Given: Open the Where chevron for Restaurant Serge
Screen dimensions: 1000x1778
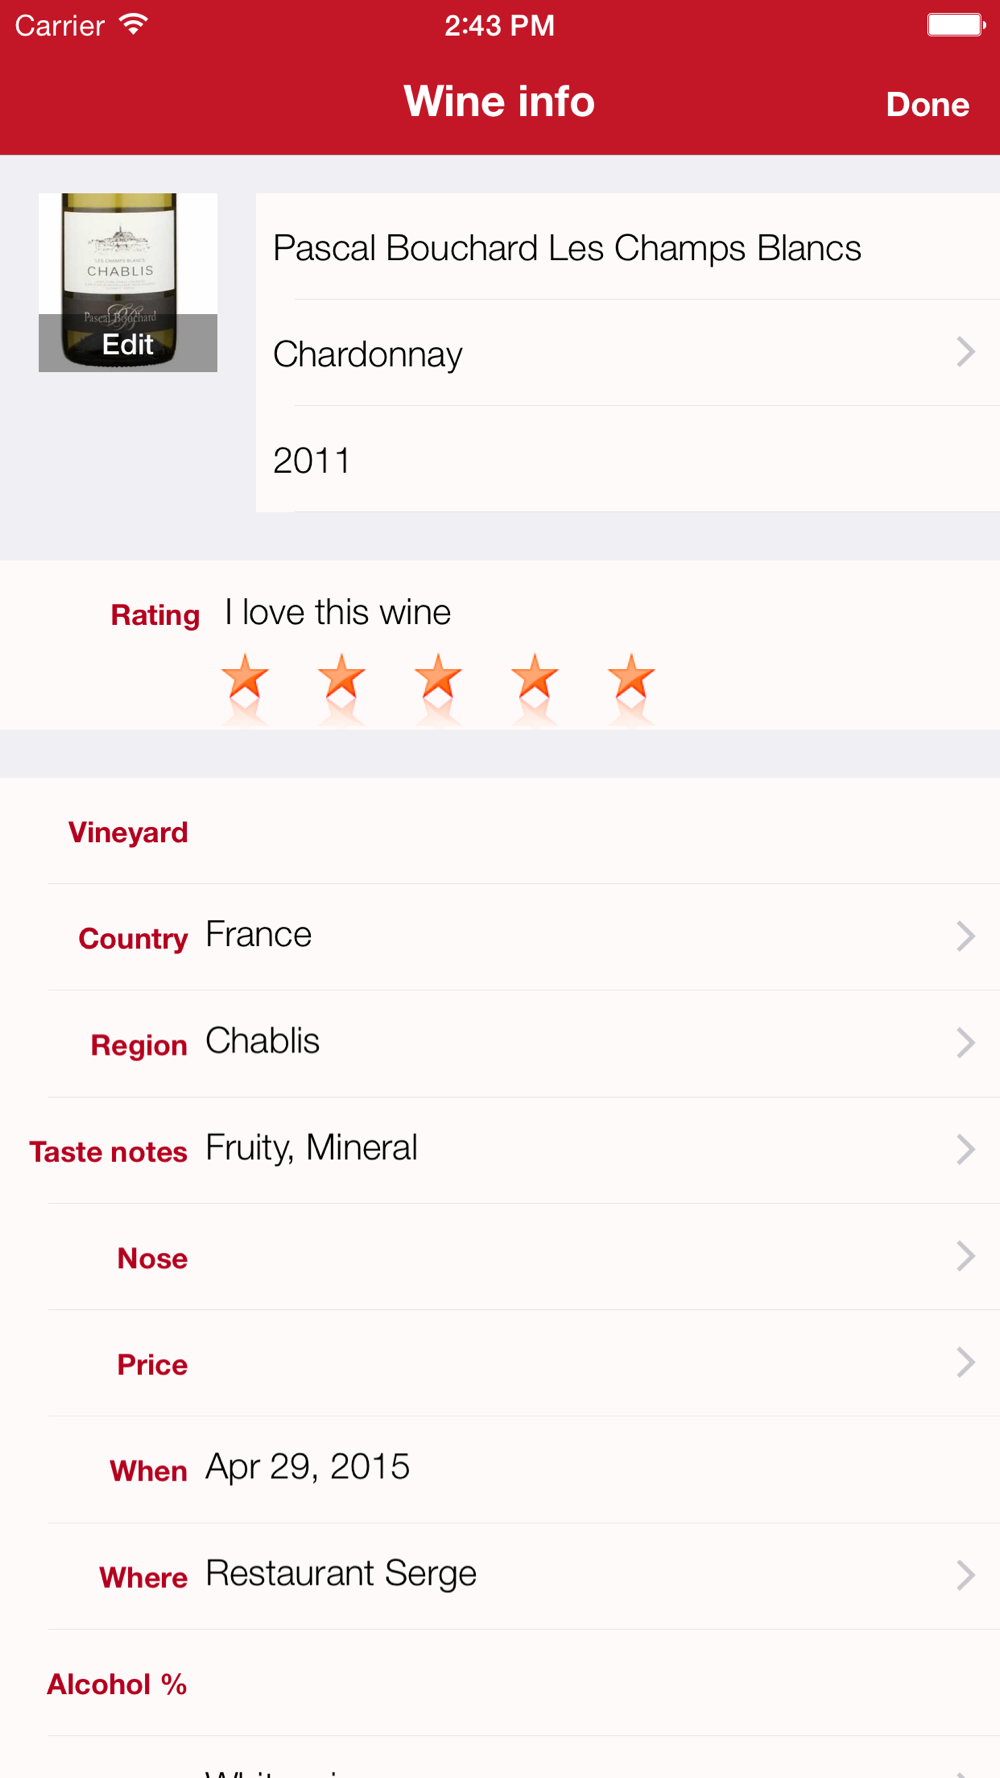Looking at the screenshot, I should [964, 1575].
